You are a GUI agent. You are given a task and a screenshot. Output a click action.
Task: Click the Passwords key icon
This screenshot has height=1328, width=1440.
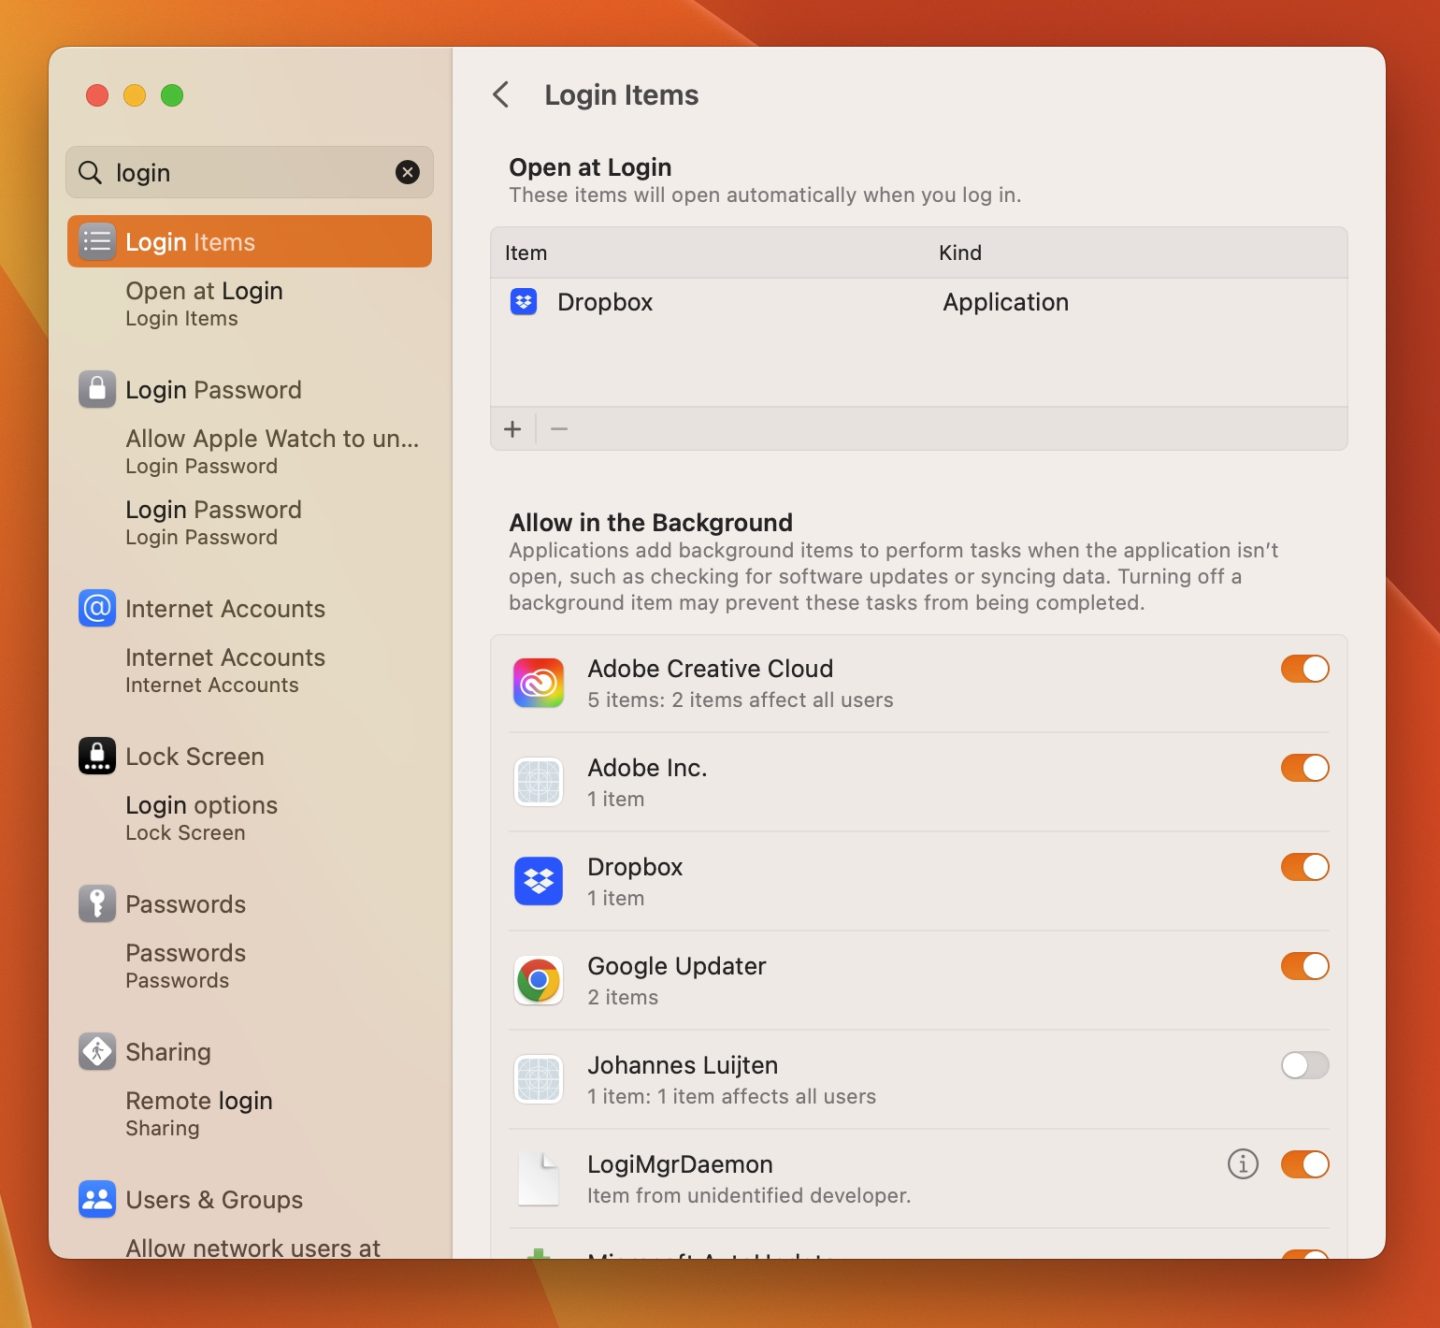(x=97, y=904)
